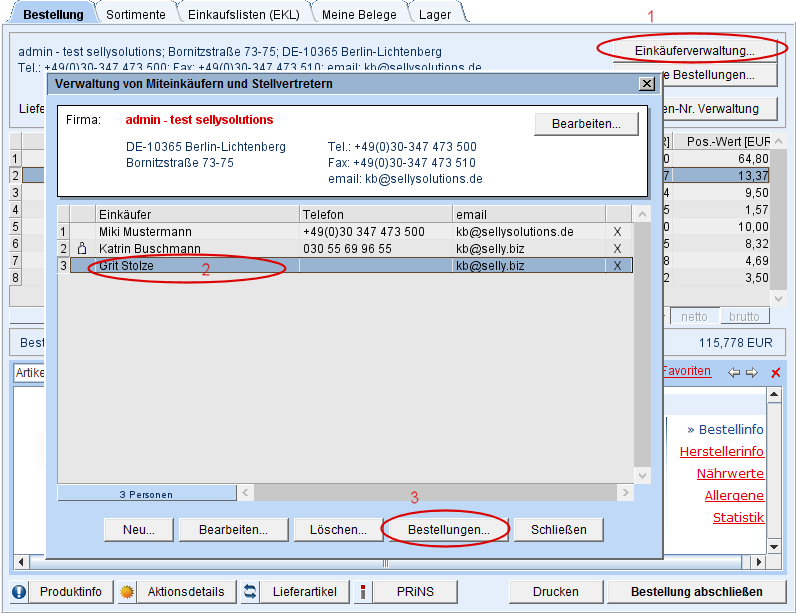Click Bestellungen button in dialog
The height and width of the screenshot is (613, 796).
coord(446,529)
